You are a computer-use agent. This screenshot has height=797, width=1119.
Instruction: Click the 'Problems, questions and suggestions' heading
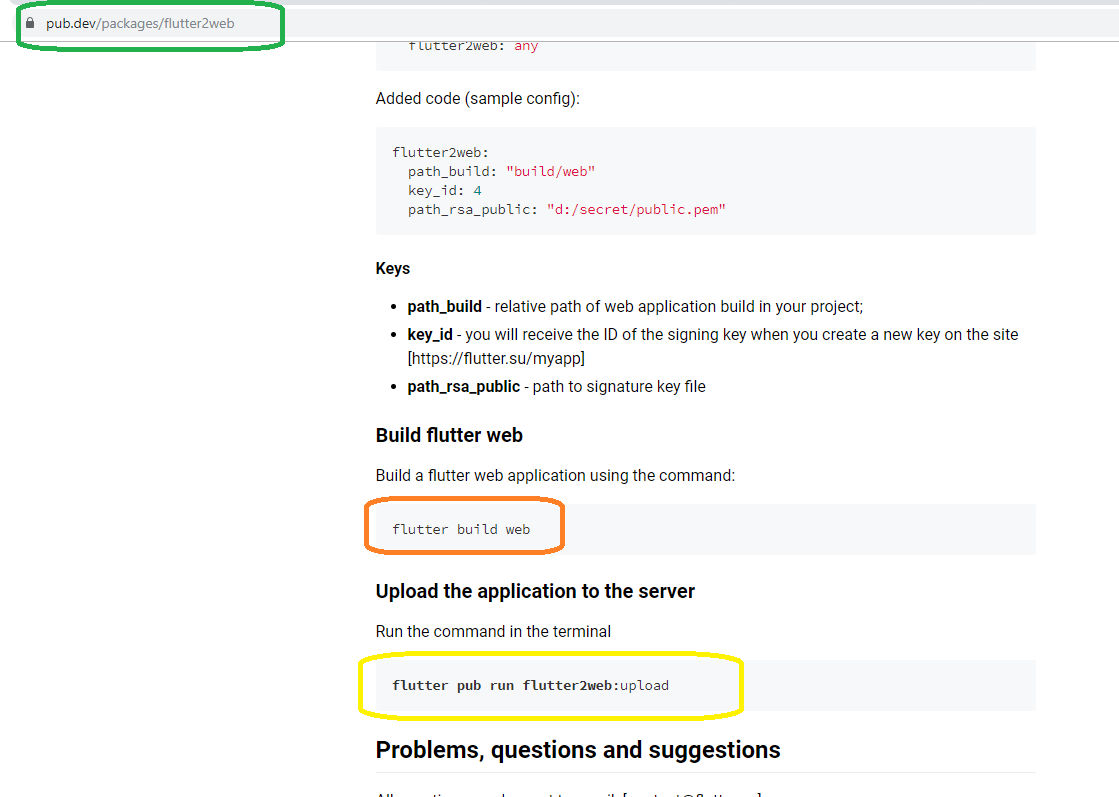pos(577,749)
